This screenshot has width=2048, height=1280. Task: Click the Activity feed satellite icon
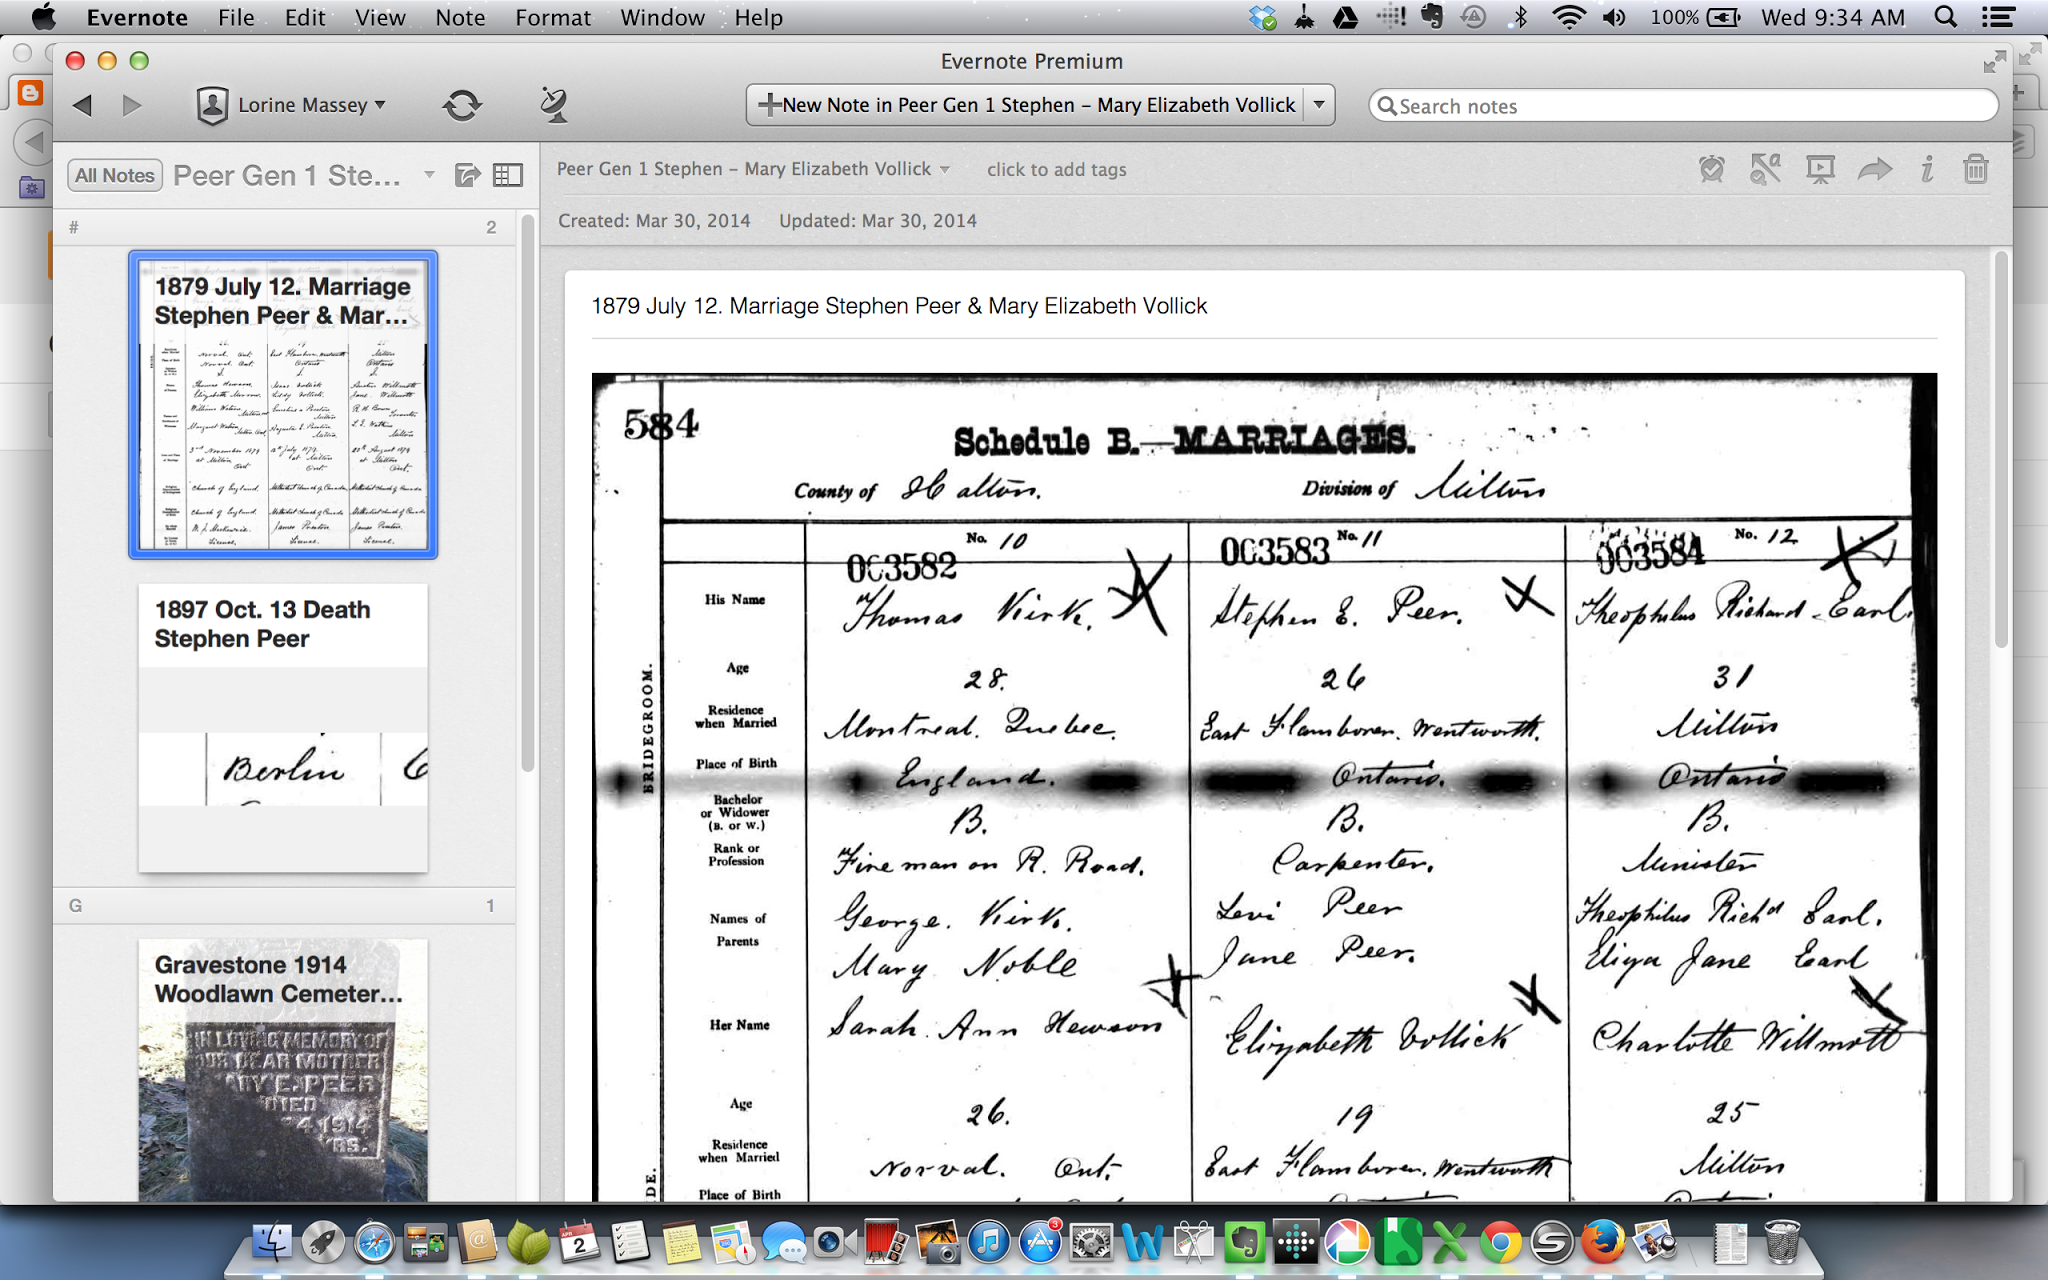point(553,104)
